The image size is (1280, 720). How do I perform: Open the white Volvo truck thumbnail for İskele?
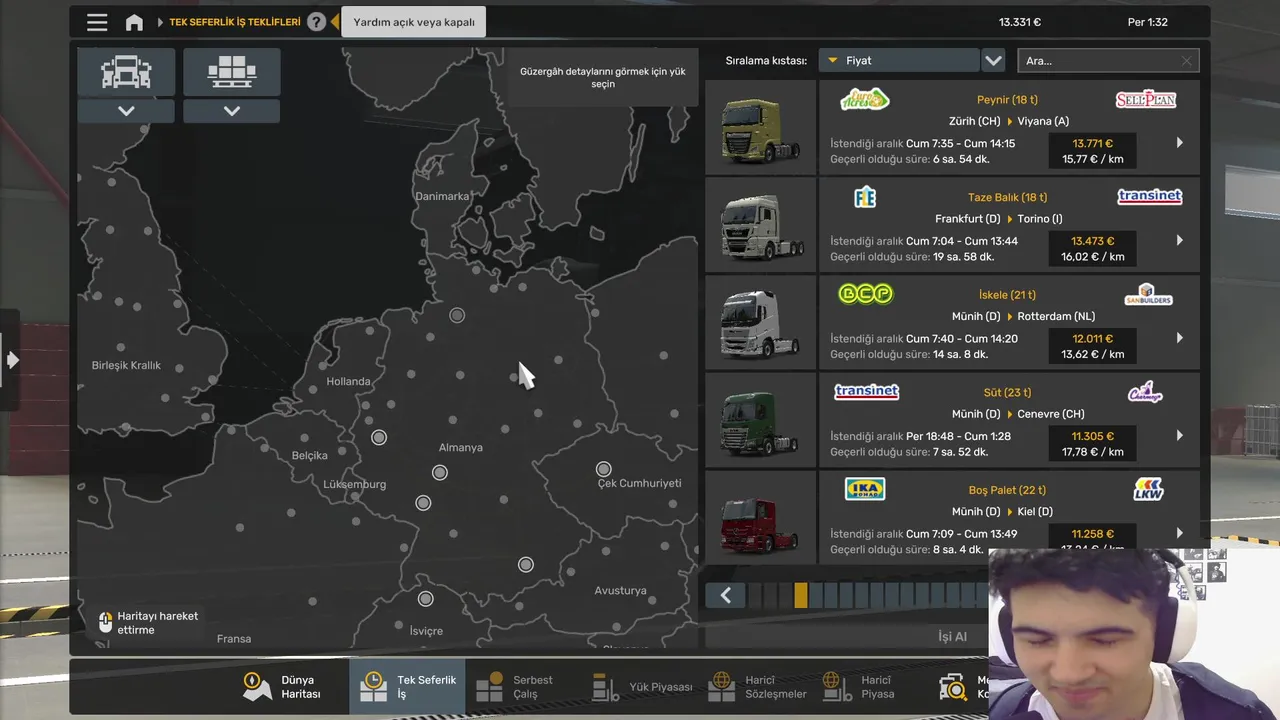[x=761, y=322]
